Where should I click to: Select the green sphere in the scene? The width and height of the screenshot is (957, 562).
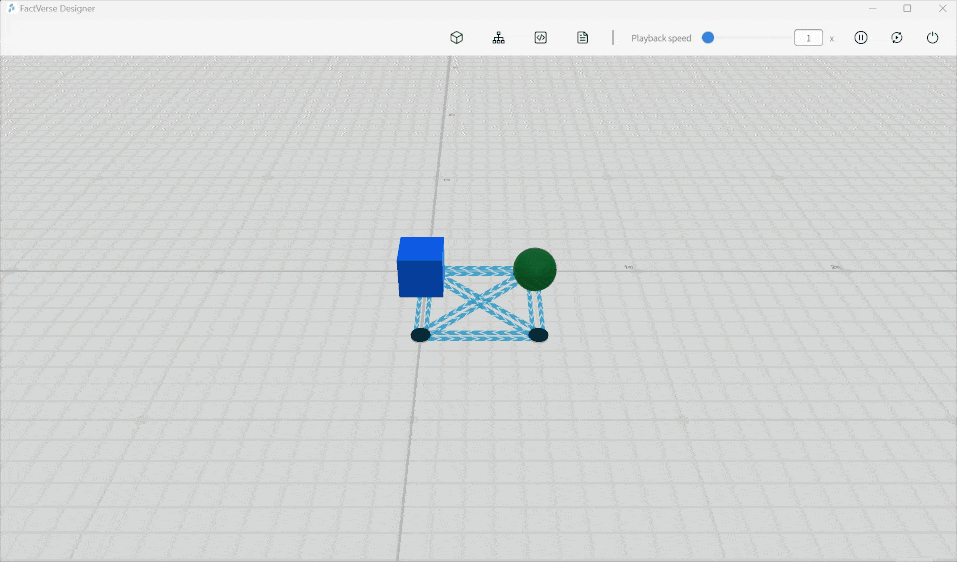click(x=535, y=269)
